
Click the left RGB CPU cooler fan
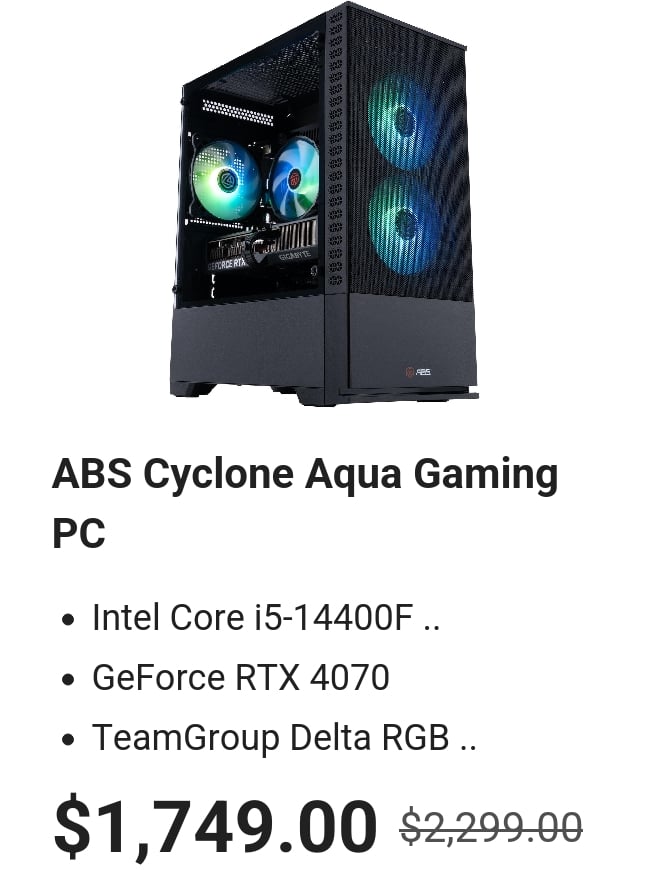pos(225,180)
